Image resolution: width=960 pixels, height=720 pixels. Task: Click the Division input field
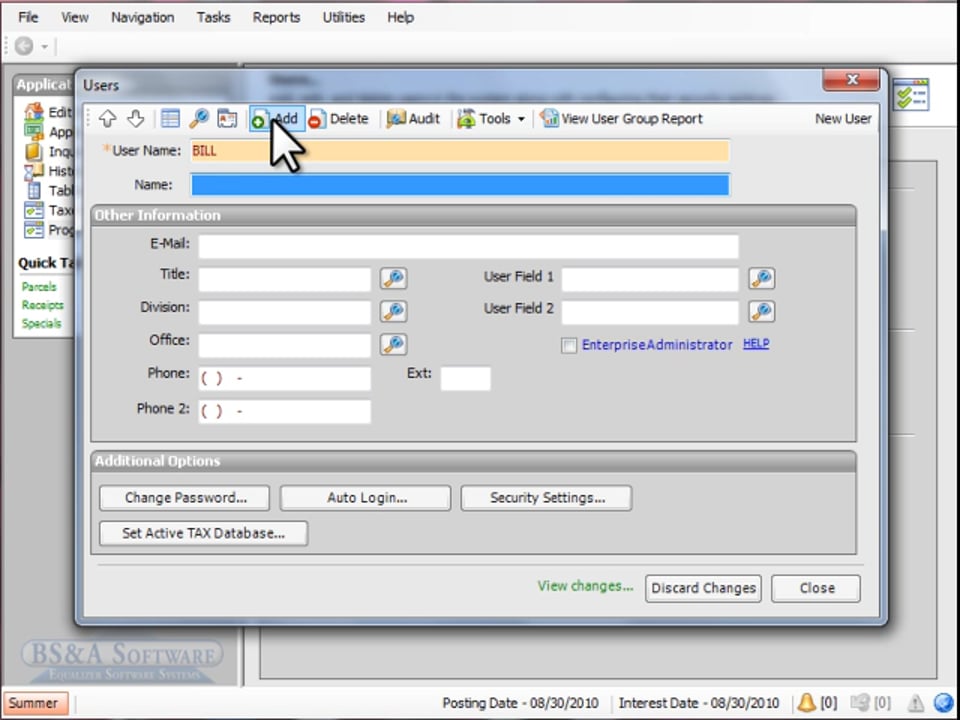click(285, 312)
